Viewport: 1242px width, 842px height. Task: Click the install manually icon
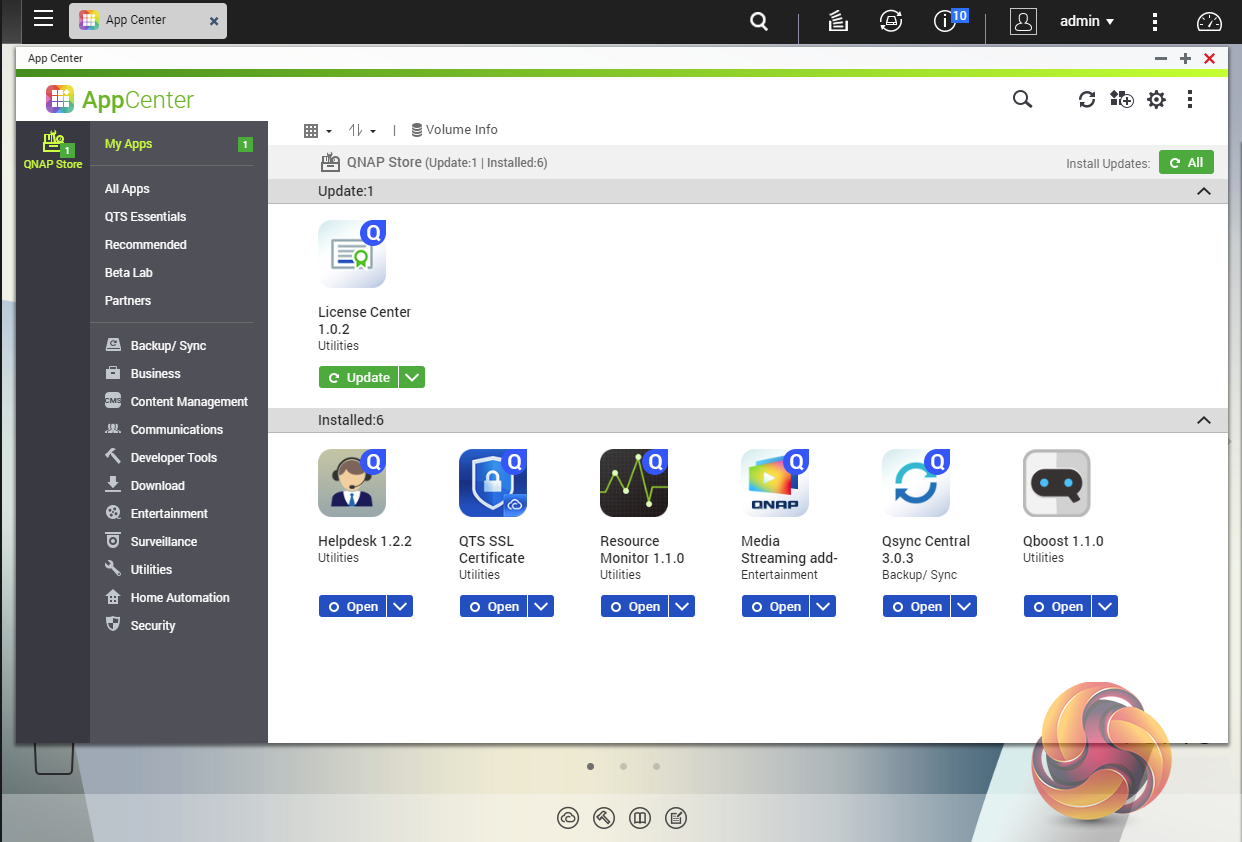1121,99
